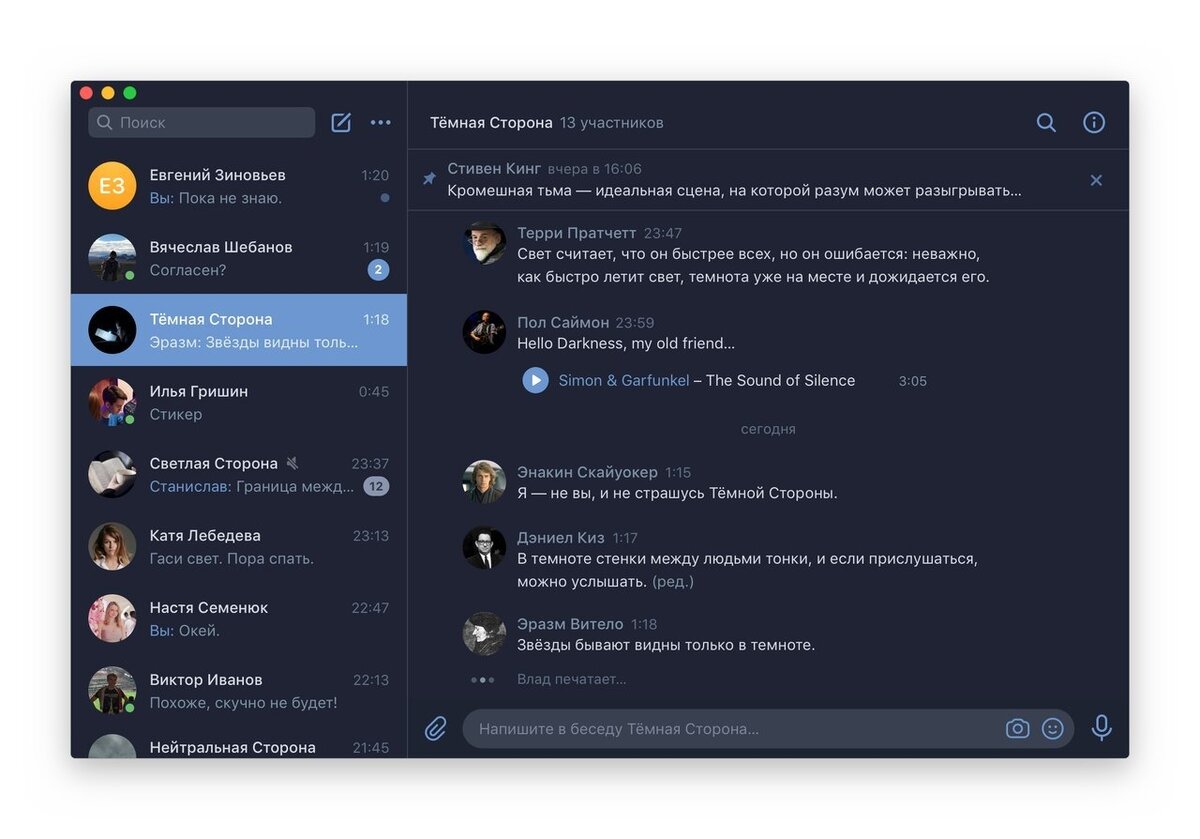Image resolution: width=1200 pixels, height=839 pixels.
Task: Click the сегодня date separator
Action: coord(768,429)
